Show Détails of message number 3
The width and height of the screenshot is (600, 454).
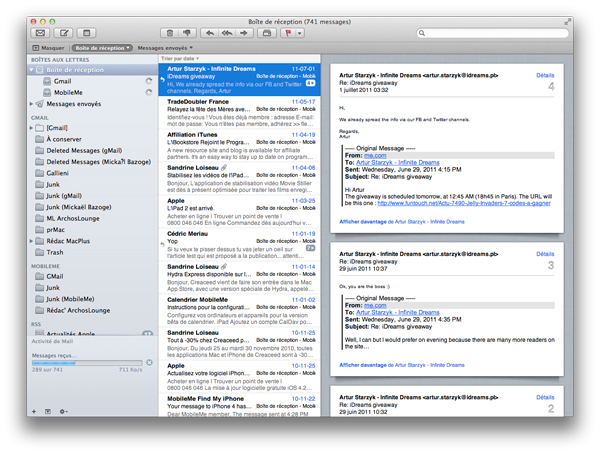[545, 254]
